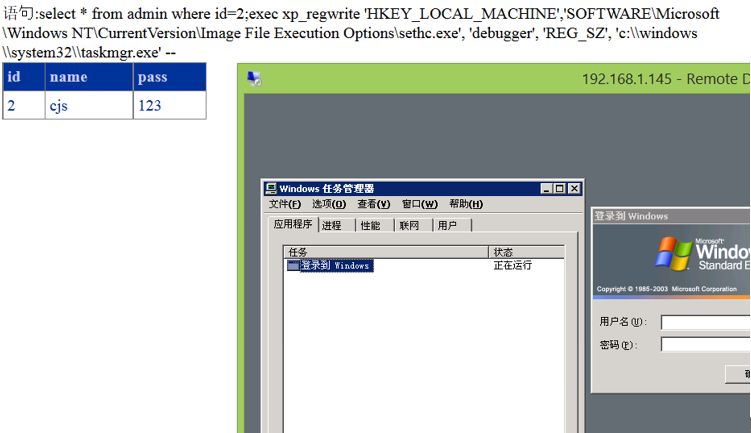Open the 选项(O) menu in Task Manager
Viewport: 751px width, 433px height.
(329, 204)
